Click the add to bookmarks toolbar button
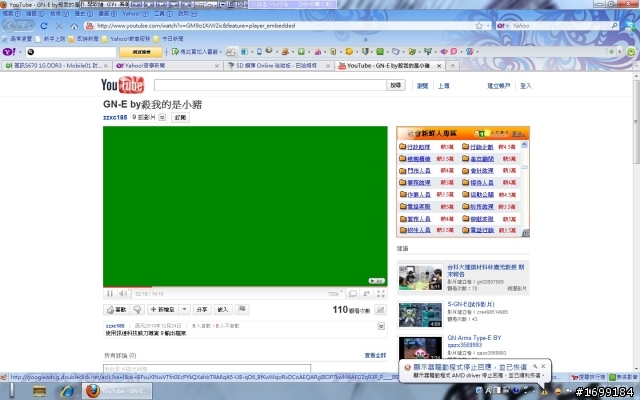 click(x=195, y=52)
